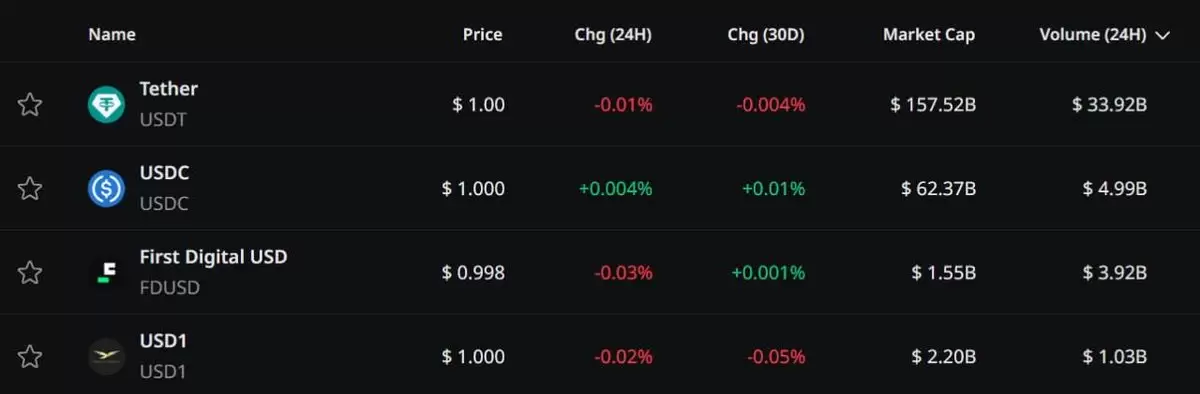Sort by Name column header
This screenshot has height=394, width=1200.
(112, 35)
